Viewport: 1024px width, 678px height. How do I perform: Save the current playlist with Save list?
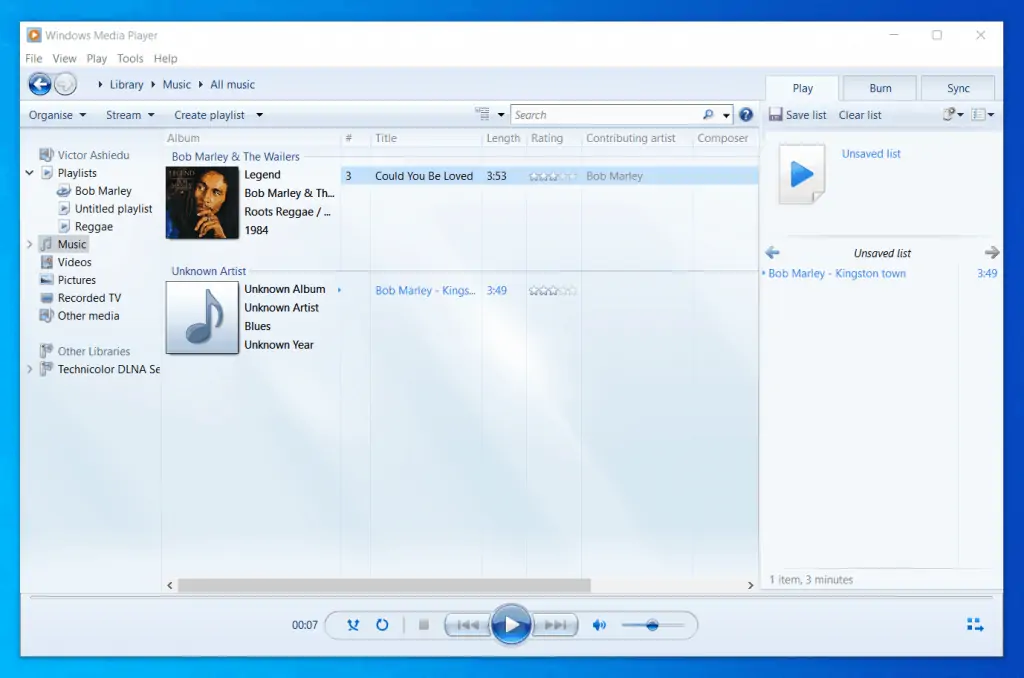[797, 114]
